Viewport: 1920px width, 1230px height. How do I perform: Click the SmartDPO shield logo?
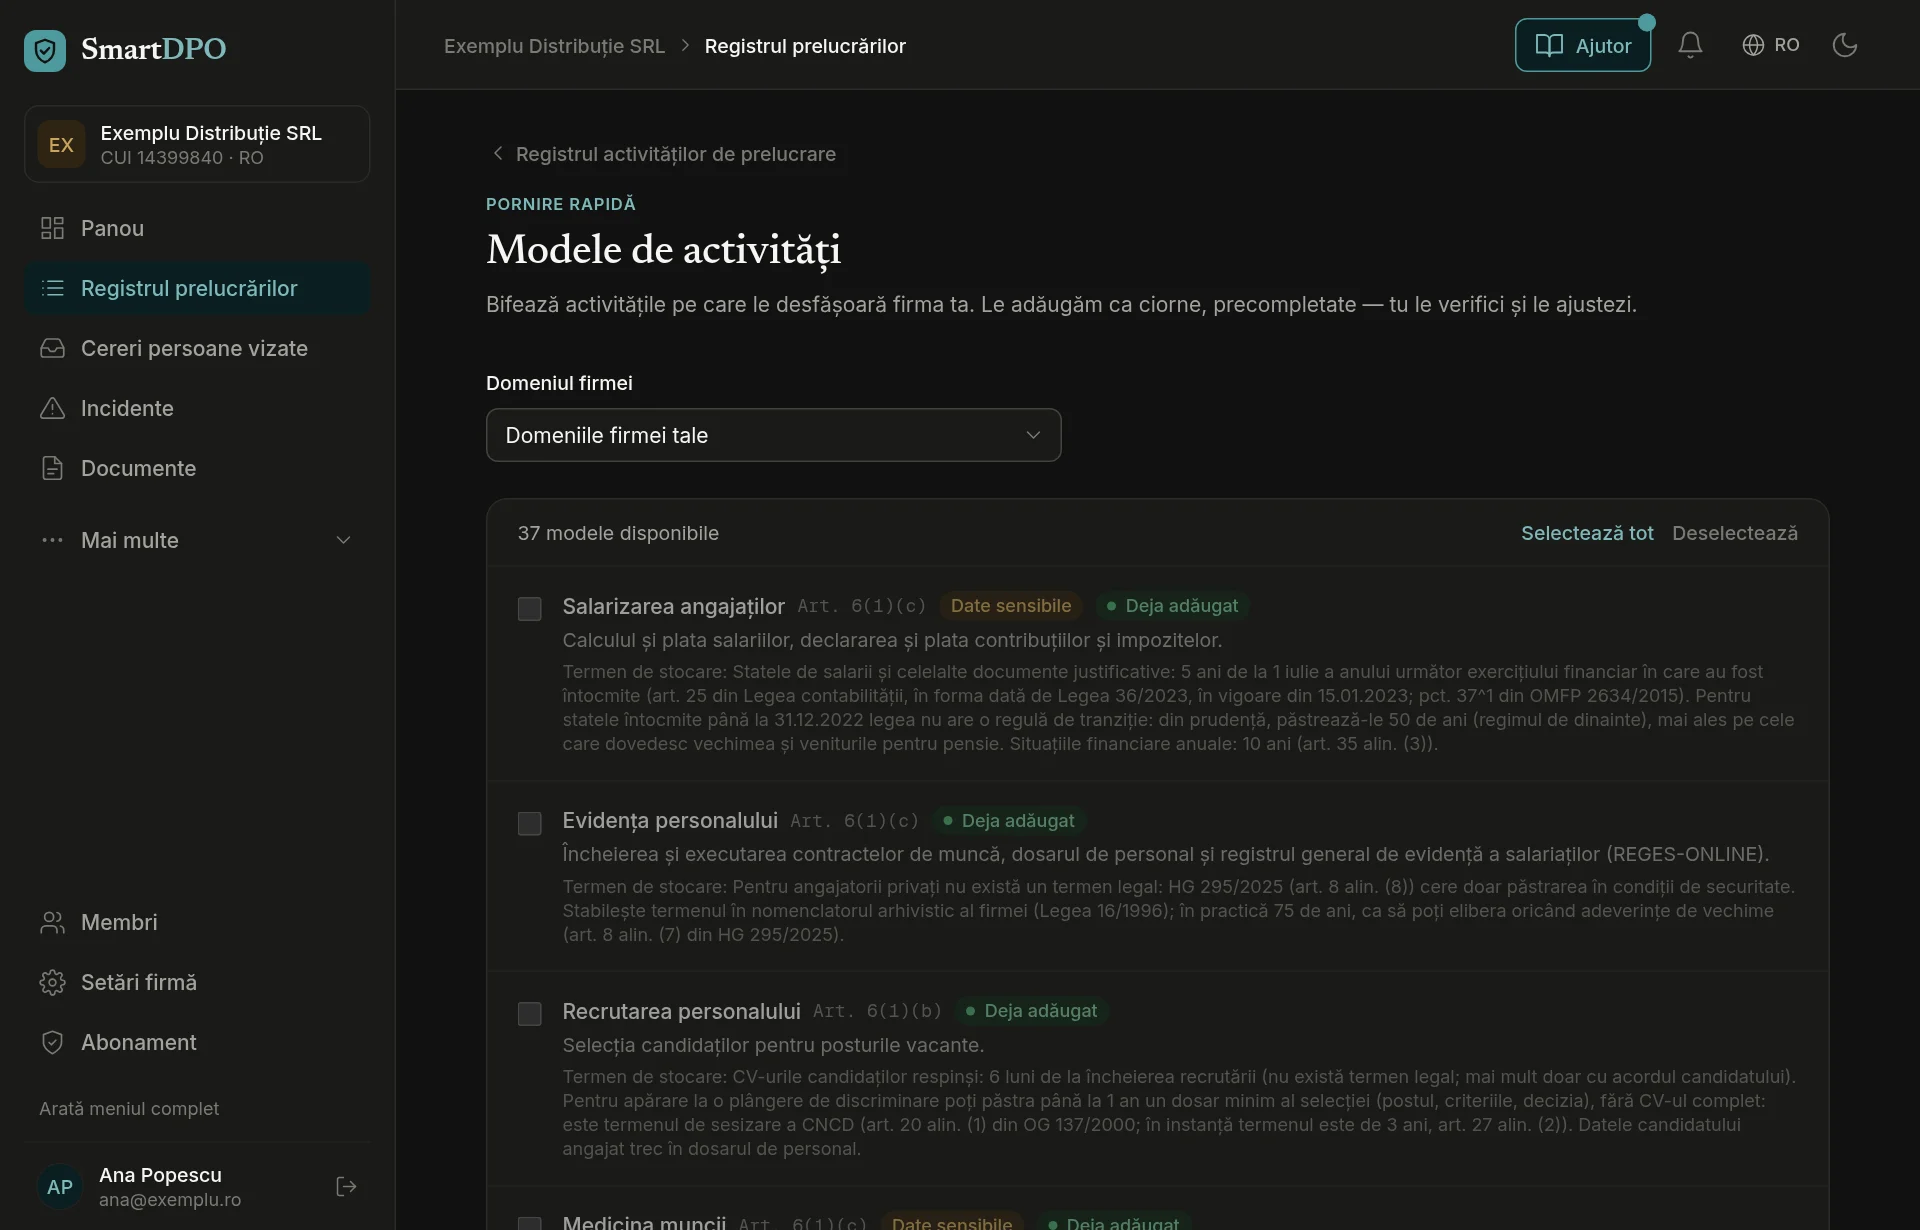pyautogui.click(x=45, y=50)
